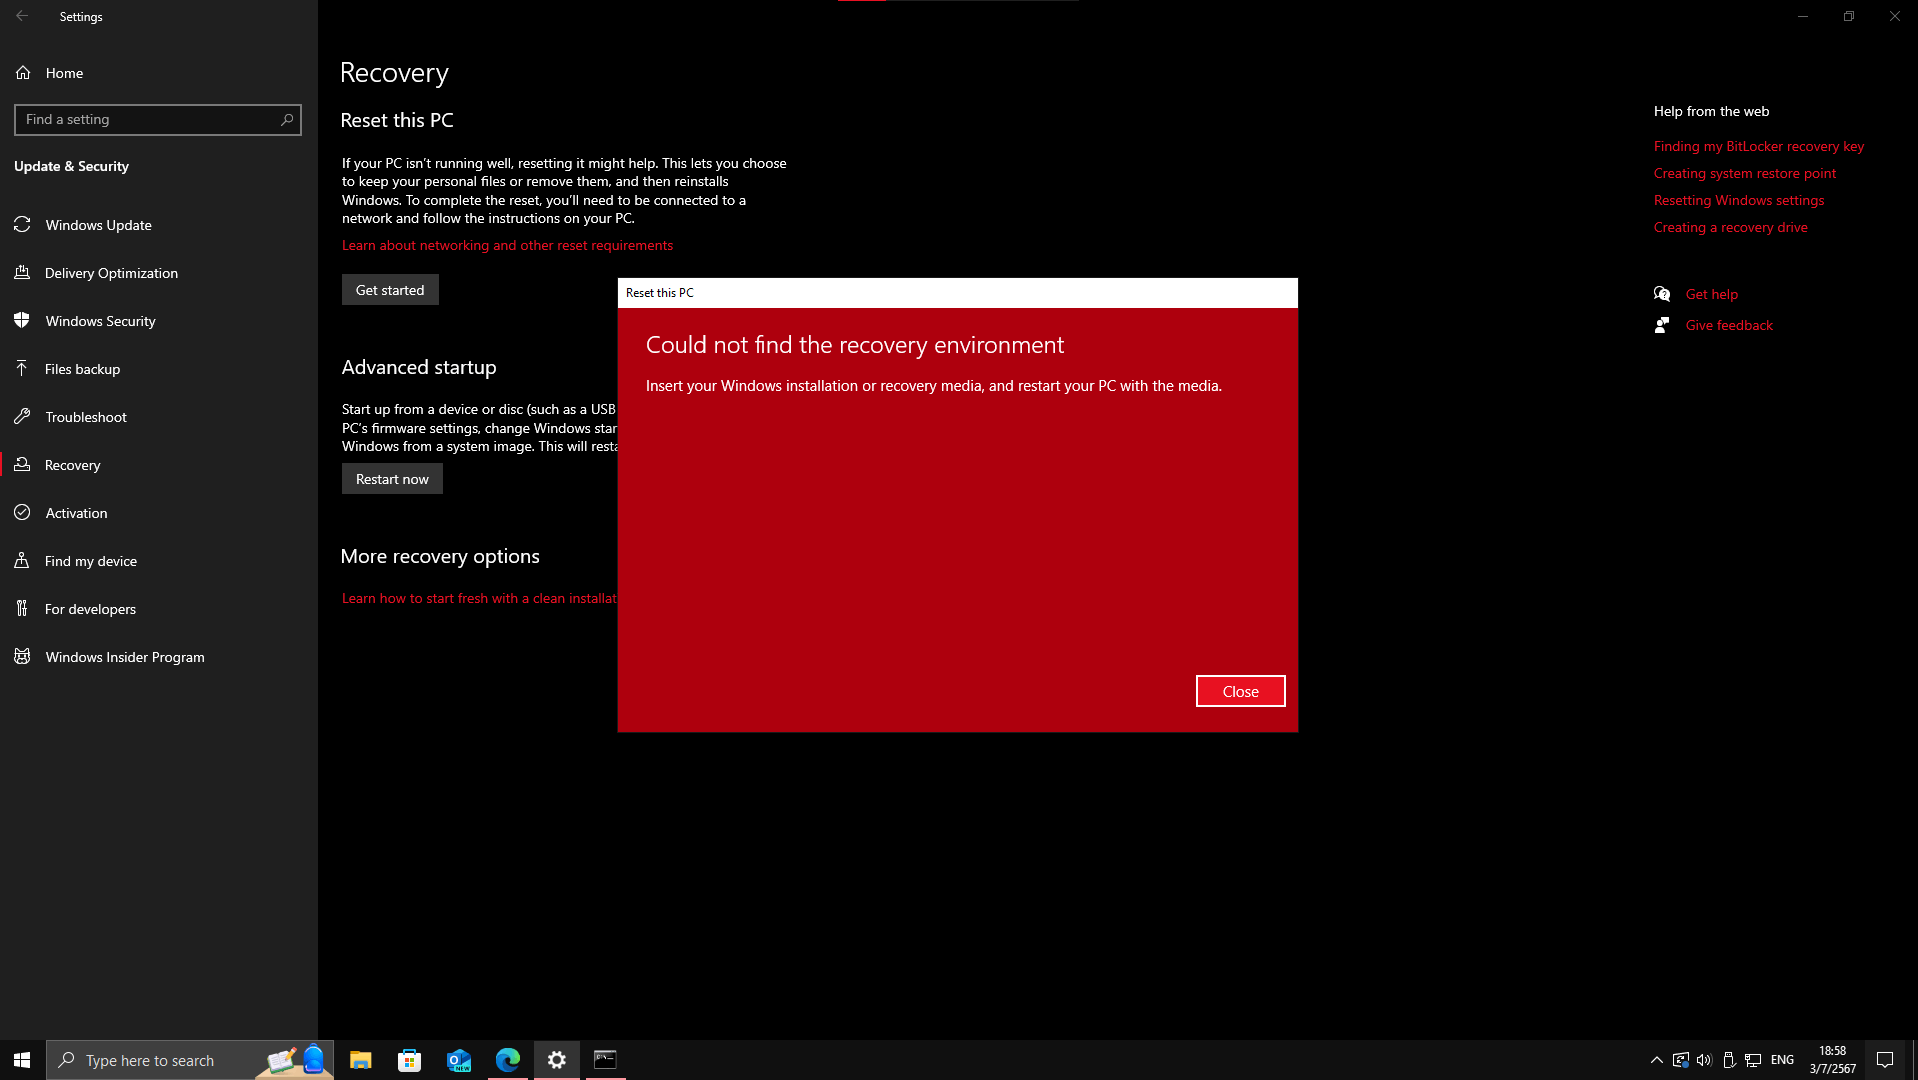1918x1080 pixels.
Task: Open the terminal window from taskbar
Action: point(606,1060)
